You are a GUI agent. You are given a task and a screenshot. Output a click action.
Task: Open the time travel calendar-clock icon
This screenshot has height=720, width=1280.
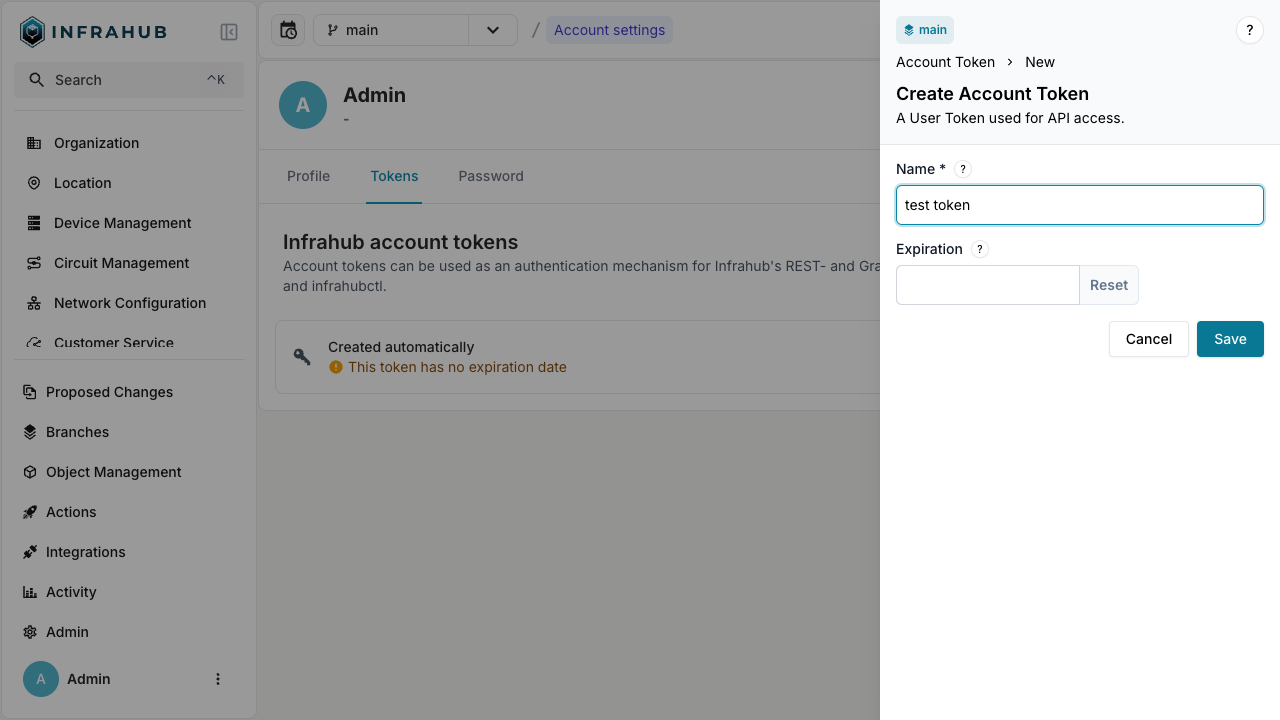click(x=288, y=30)
